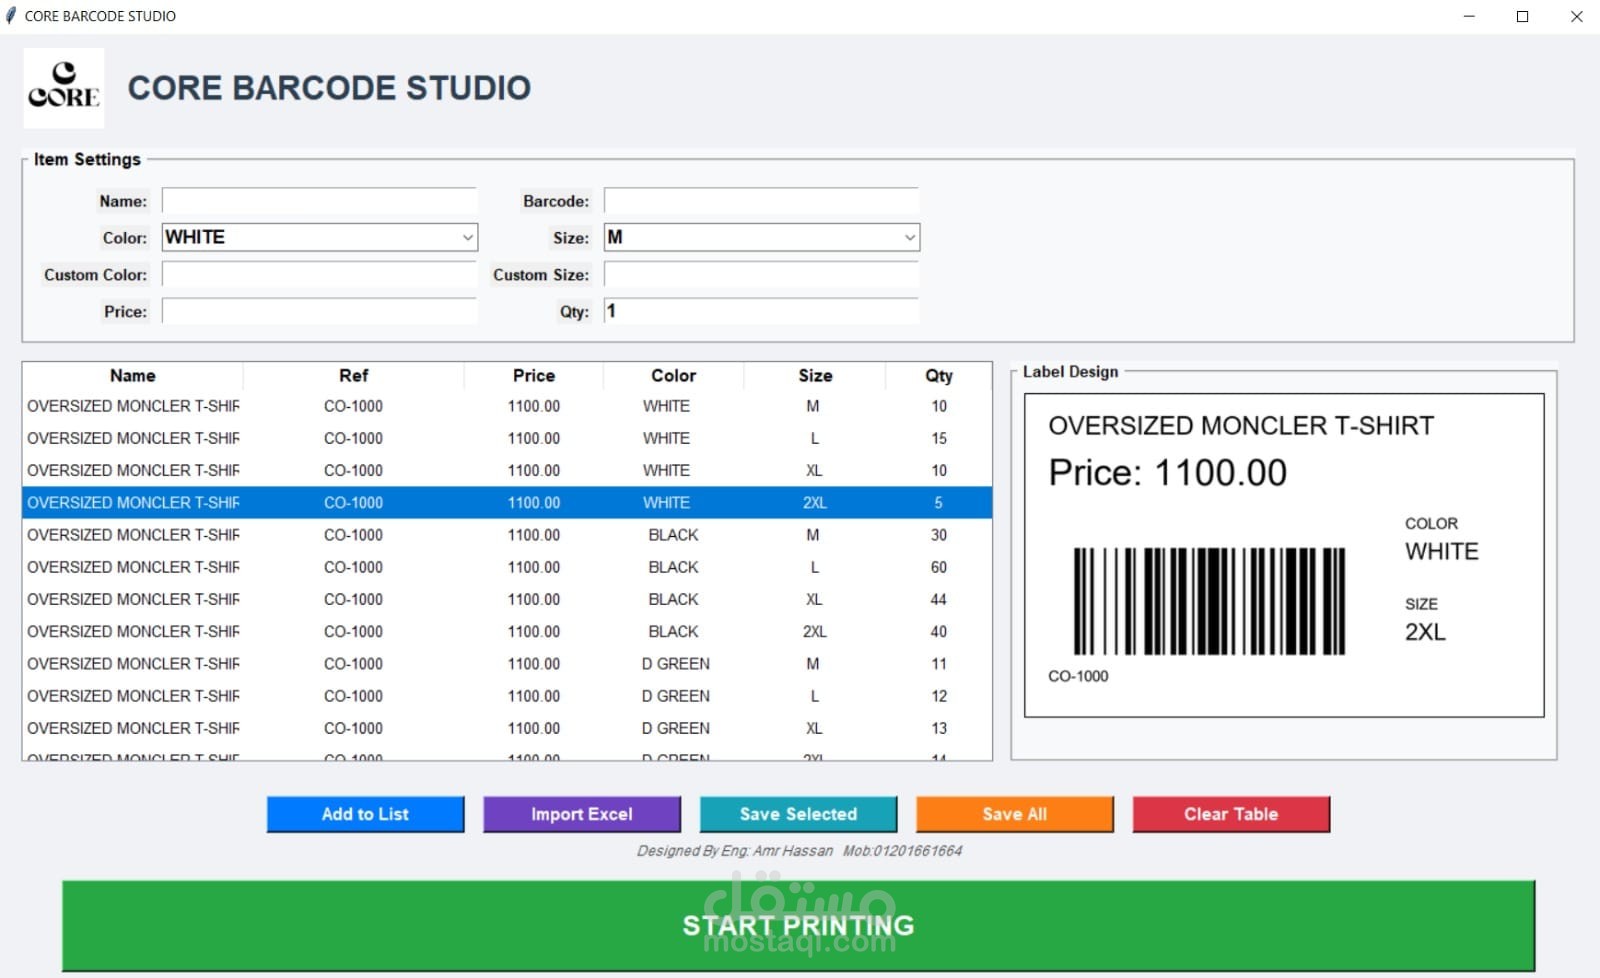1600x978 pixels.
Task: Click quantity 13 in the table
Action: tap(939, 728)
